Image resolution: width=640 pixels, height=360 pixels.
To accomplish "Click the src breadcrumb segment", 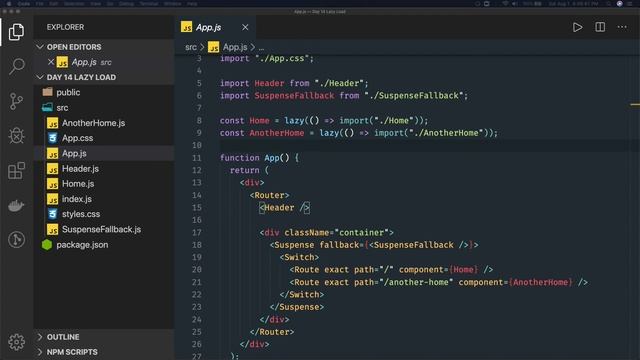I will click(x=191, y=47).
